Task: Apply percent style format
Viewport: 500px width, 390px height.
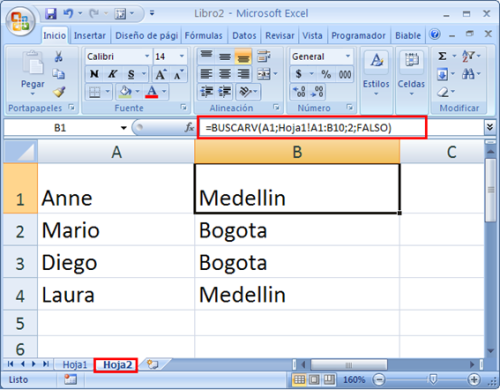Action: tap(326, 74)
